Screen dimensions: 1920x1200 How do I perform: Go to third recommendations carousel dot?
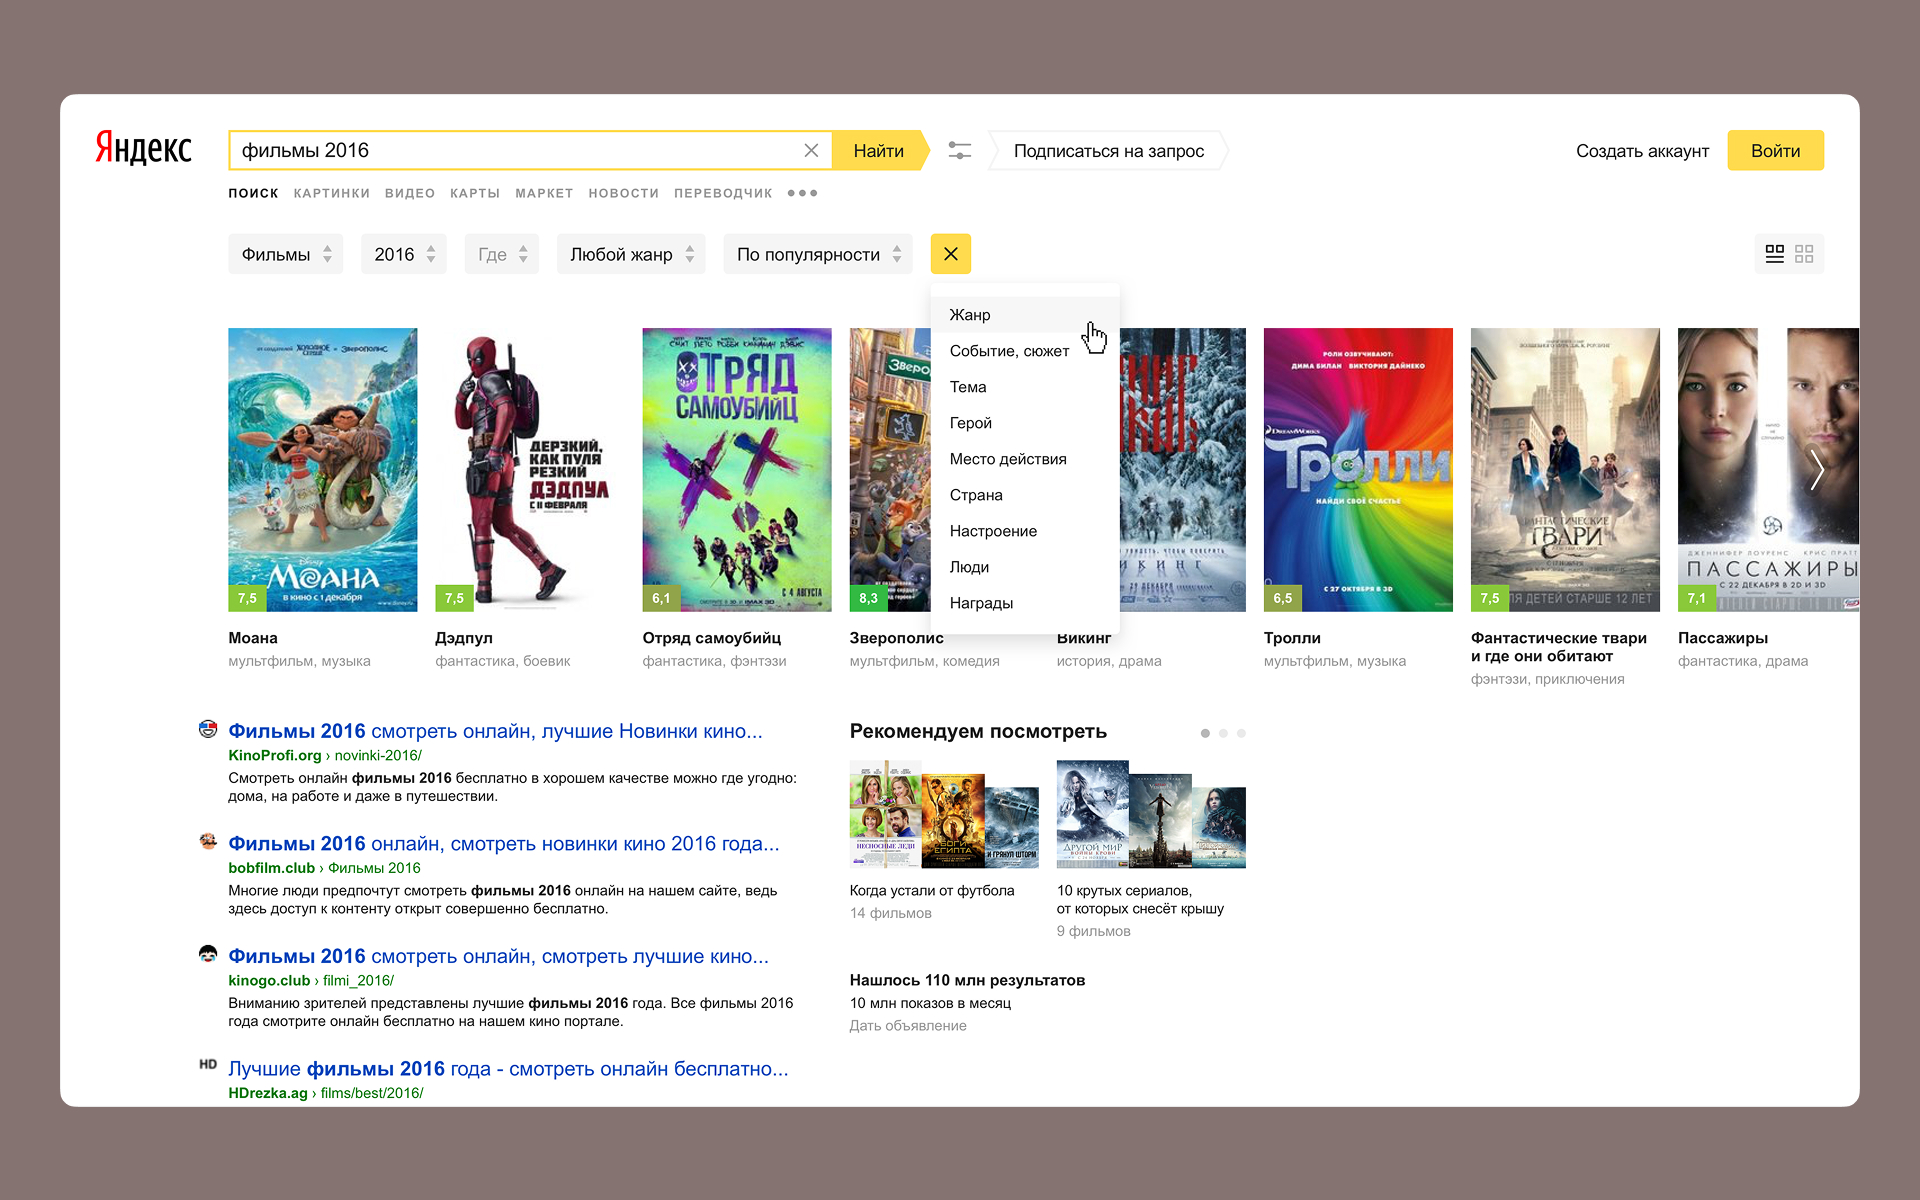coord(1241,733)
